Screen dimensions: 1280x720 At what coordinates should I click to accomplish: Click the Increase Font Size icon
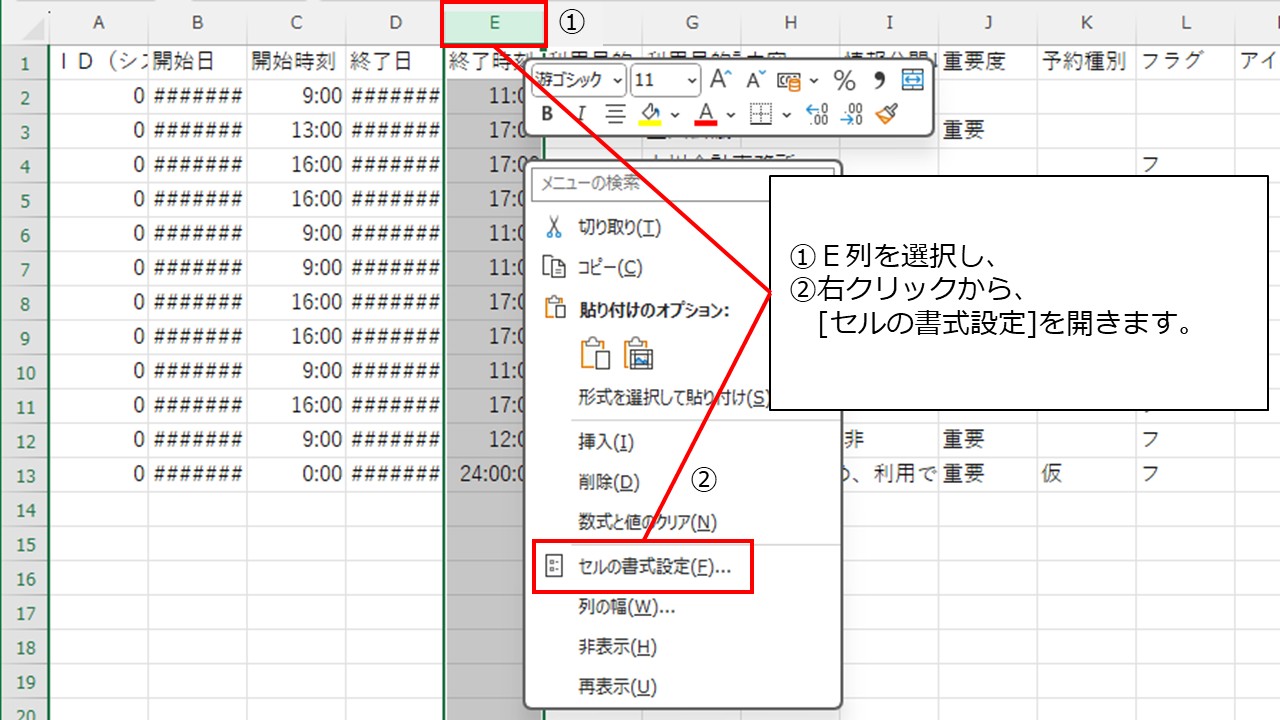click(720, 80)
